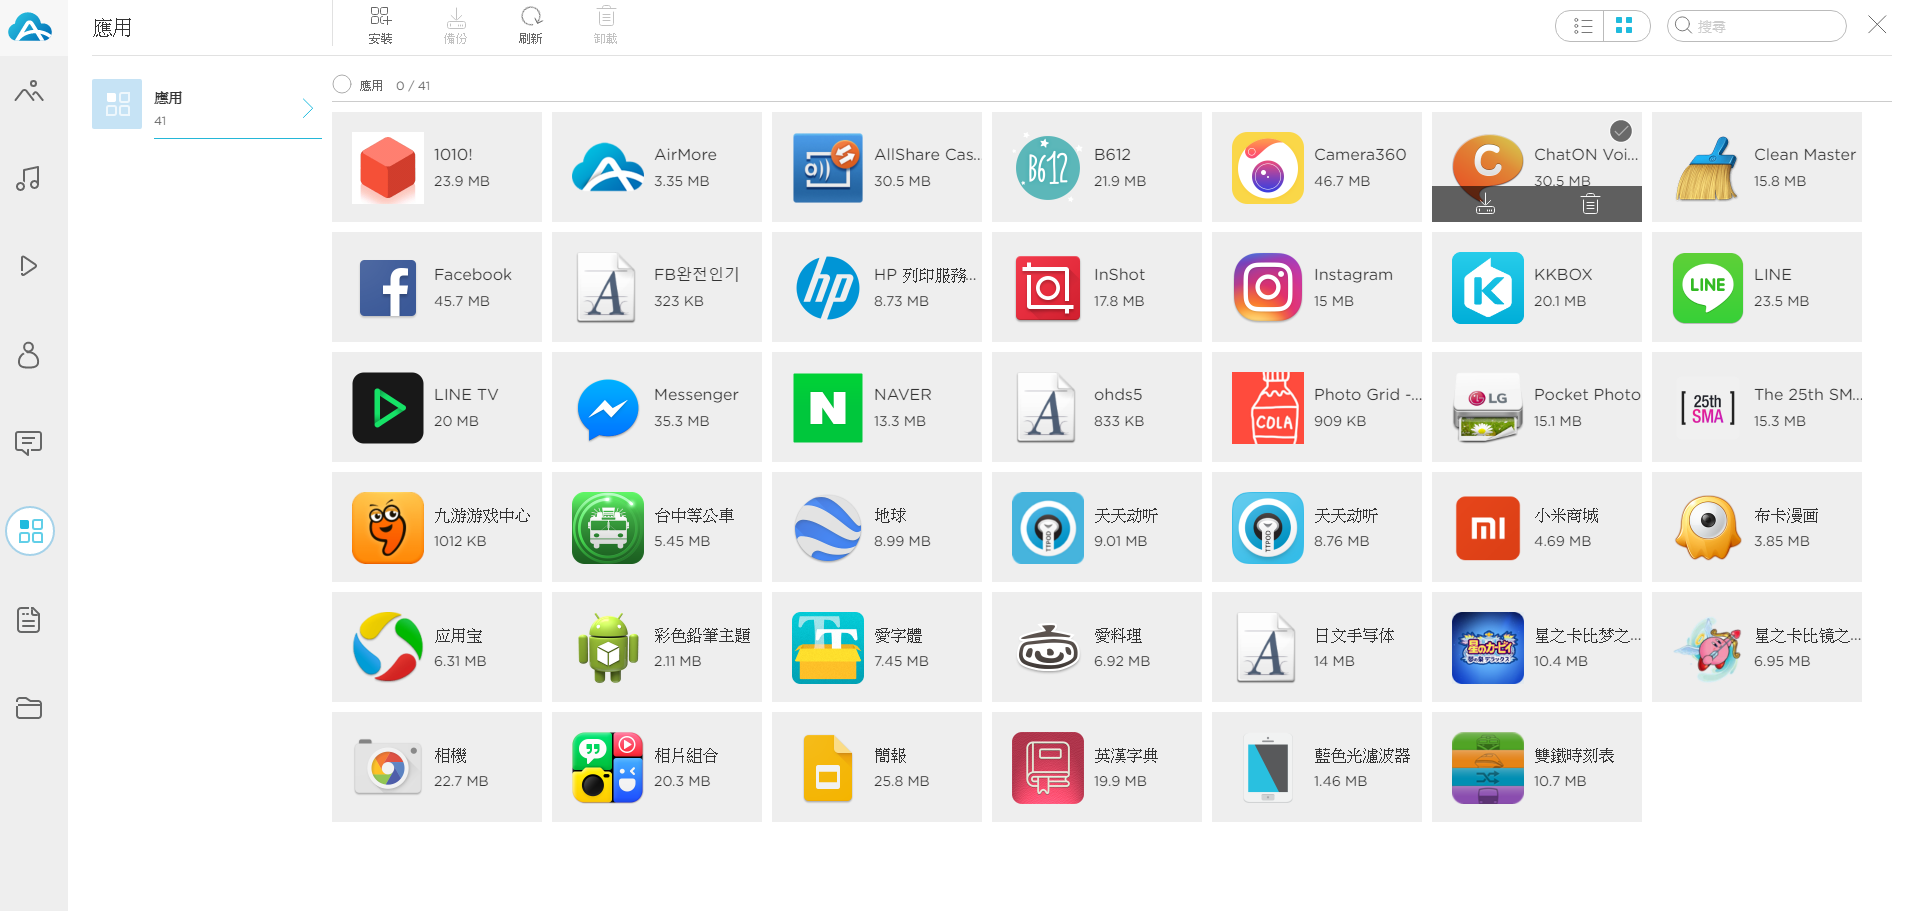The height and width of the screenshot is (911, 1906).
Task: Switch to grid view
Action: [x=1626, y=26]
